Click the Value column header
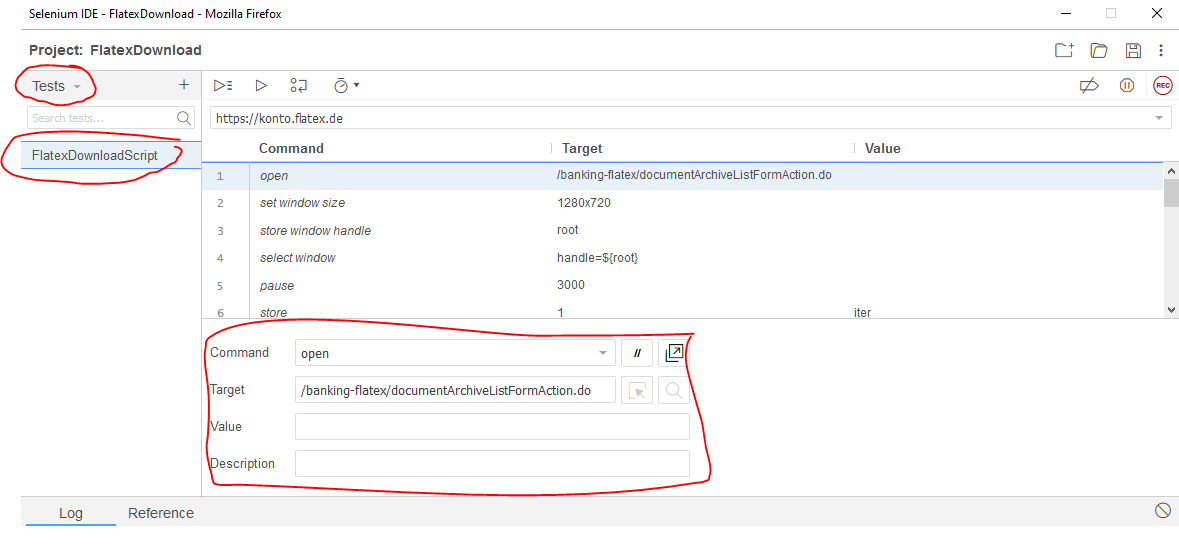 pos(883,148)
